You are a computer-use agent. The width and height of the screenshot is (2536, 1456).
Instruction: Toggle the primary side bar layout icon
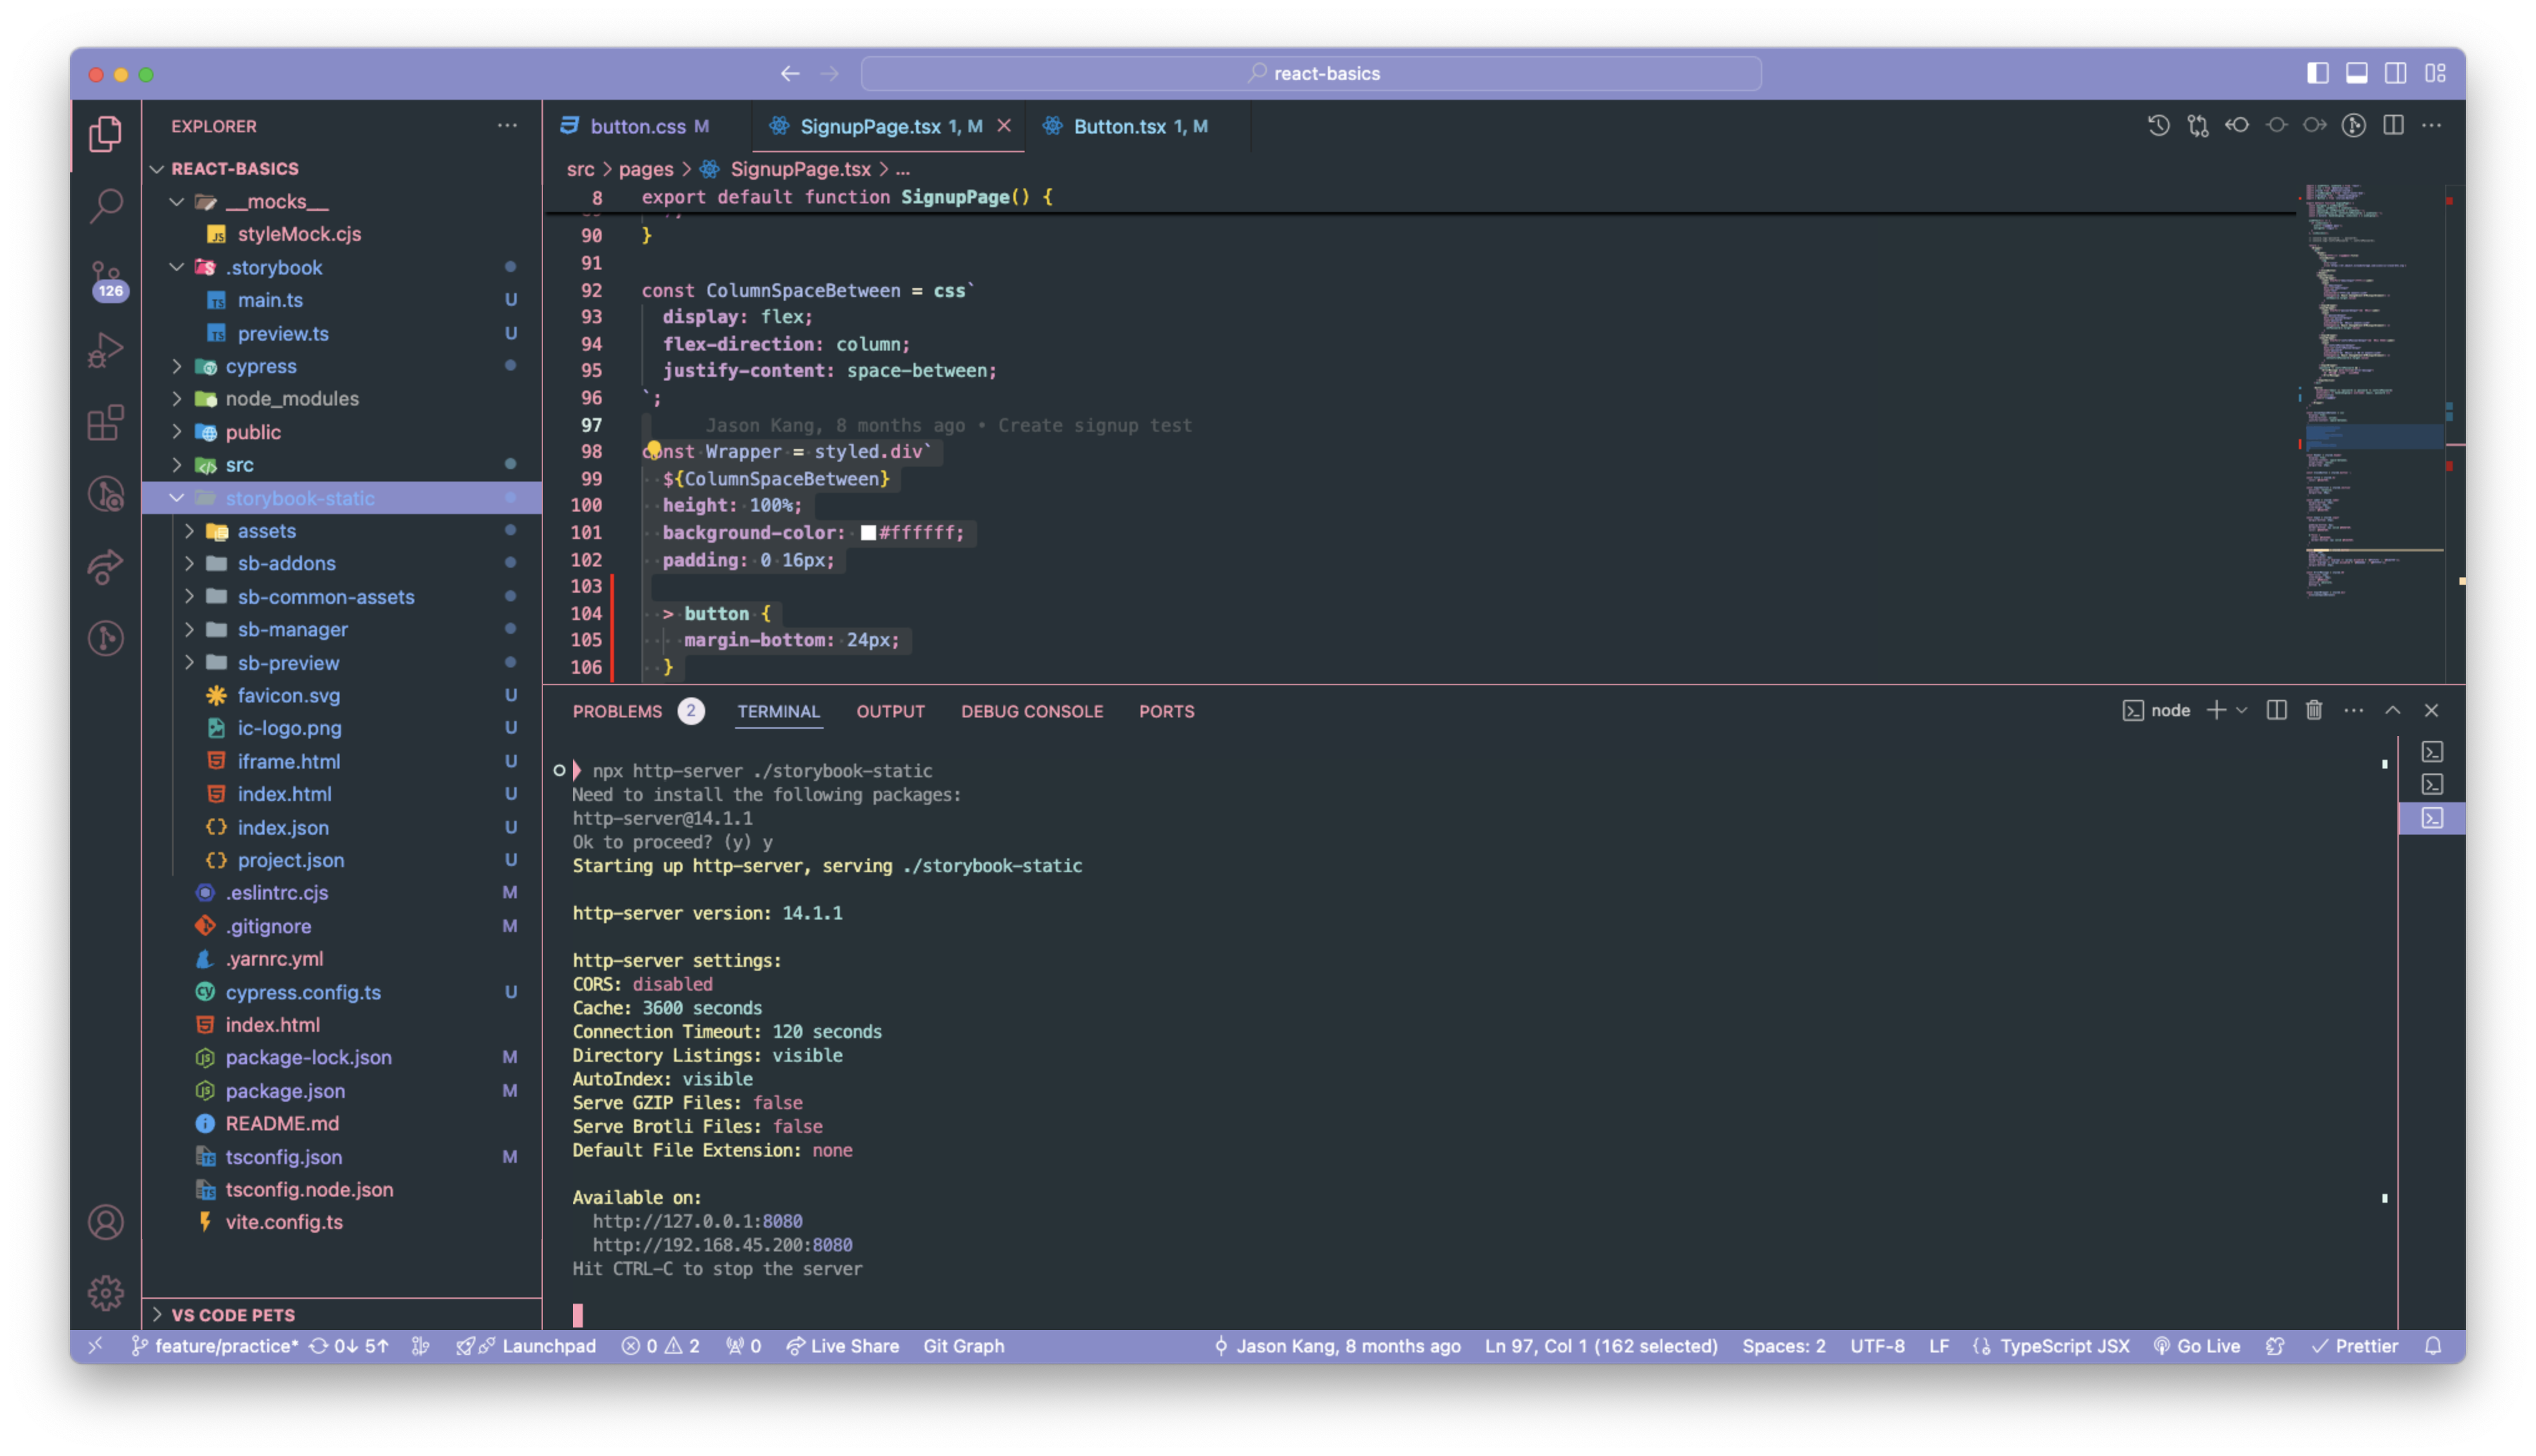2318,73
